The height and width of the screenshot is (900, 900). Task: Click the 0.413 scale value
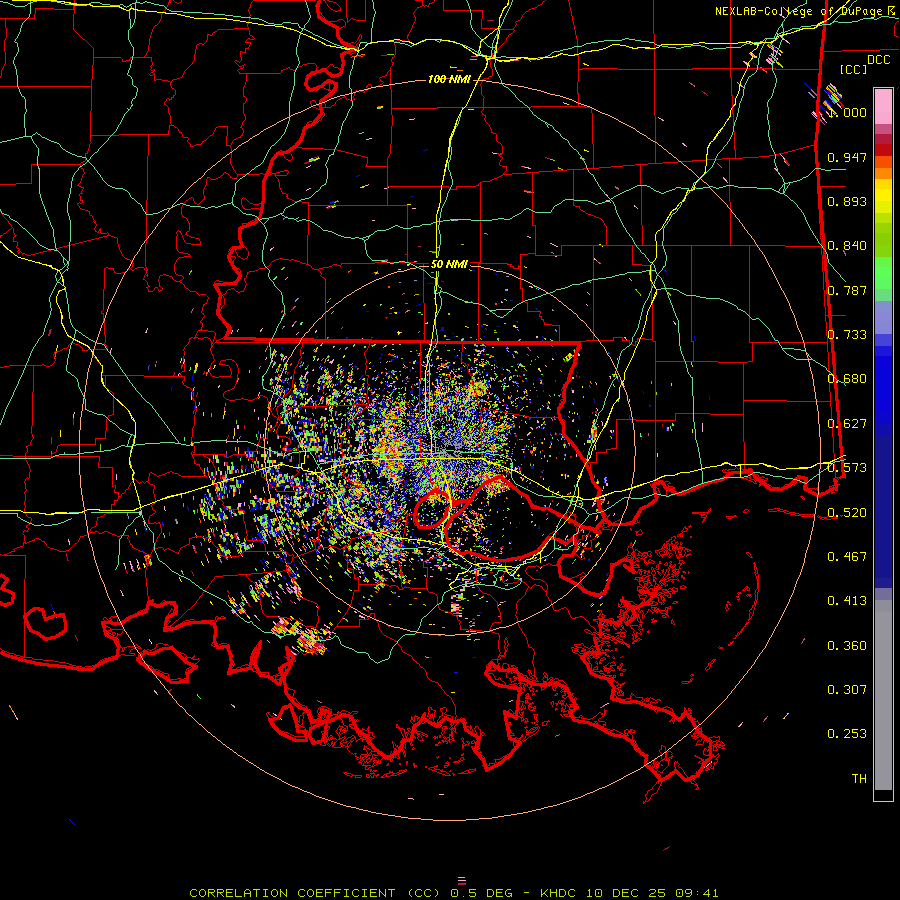847,601
